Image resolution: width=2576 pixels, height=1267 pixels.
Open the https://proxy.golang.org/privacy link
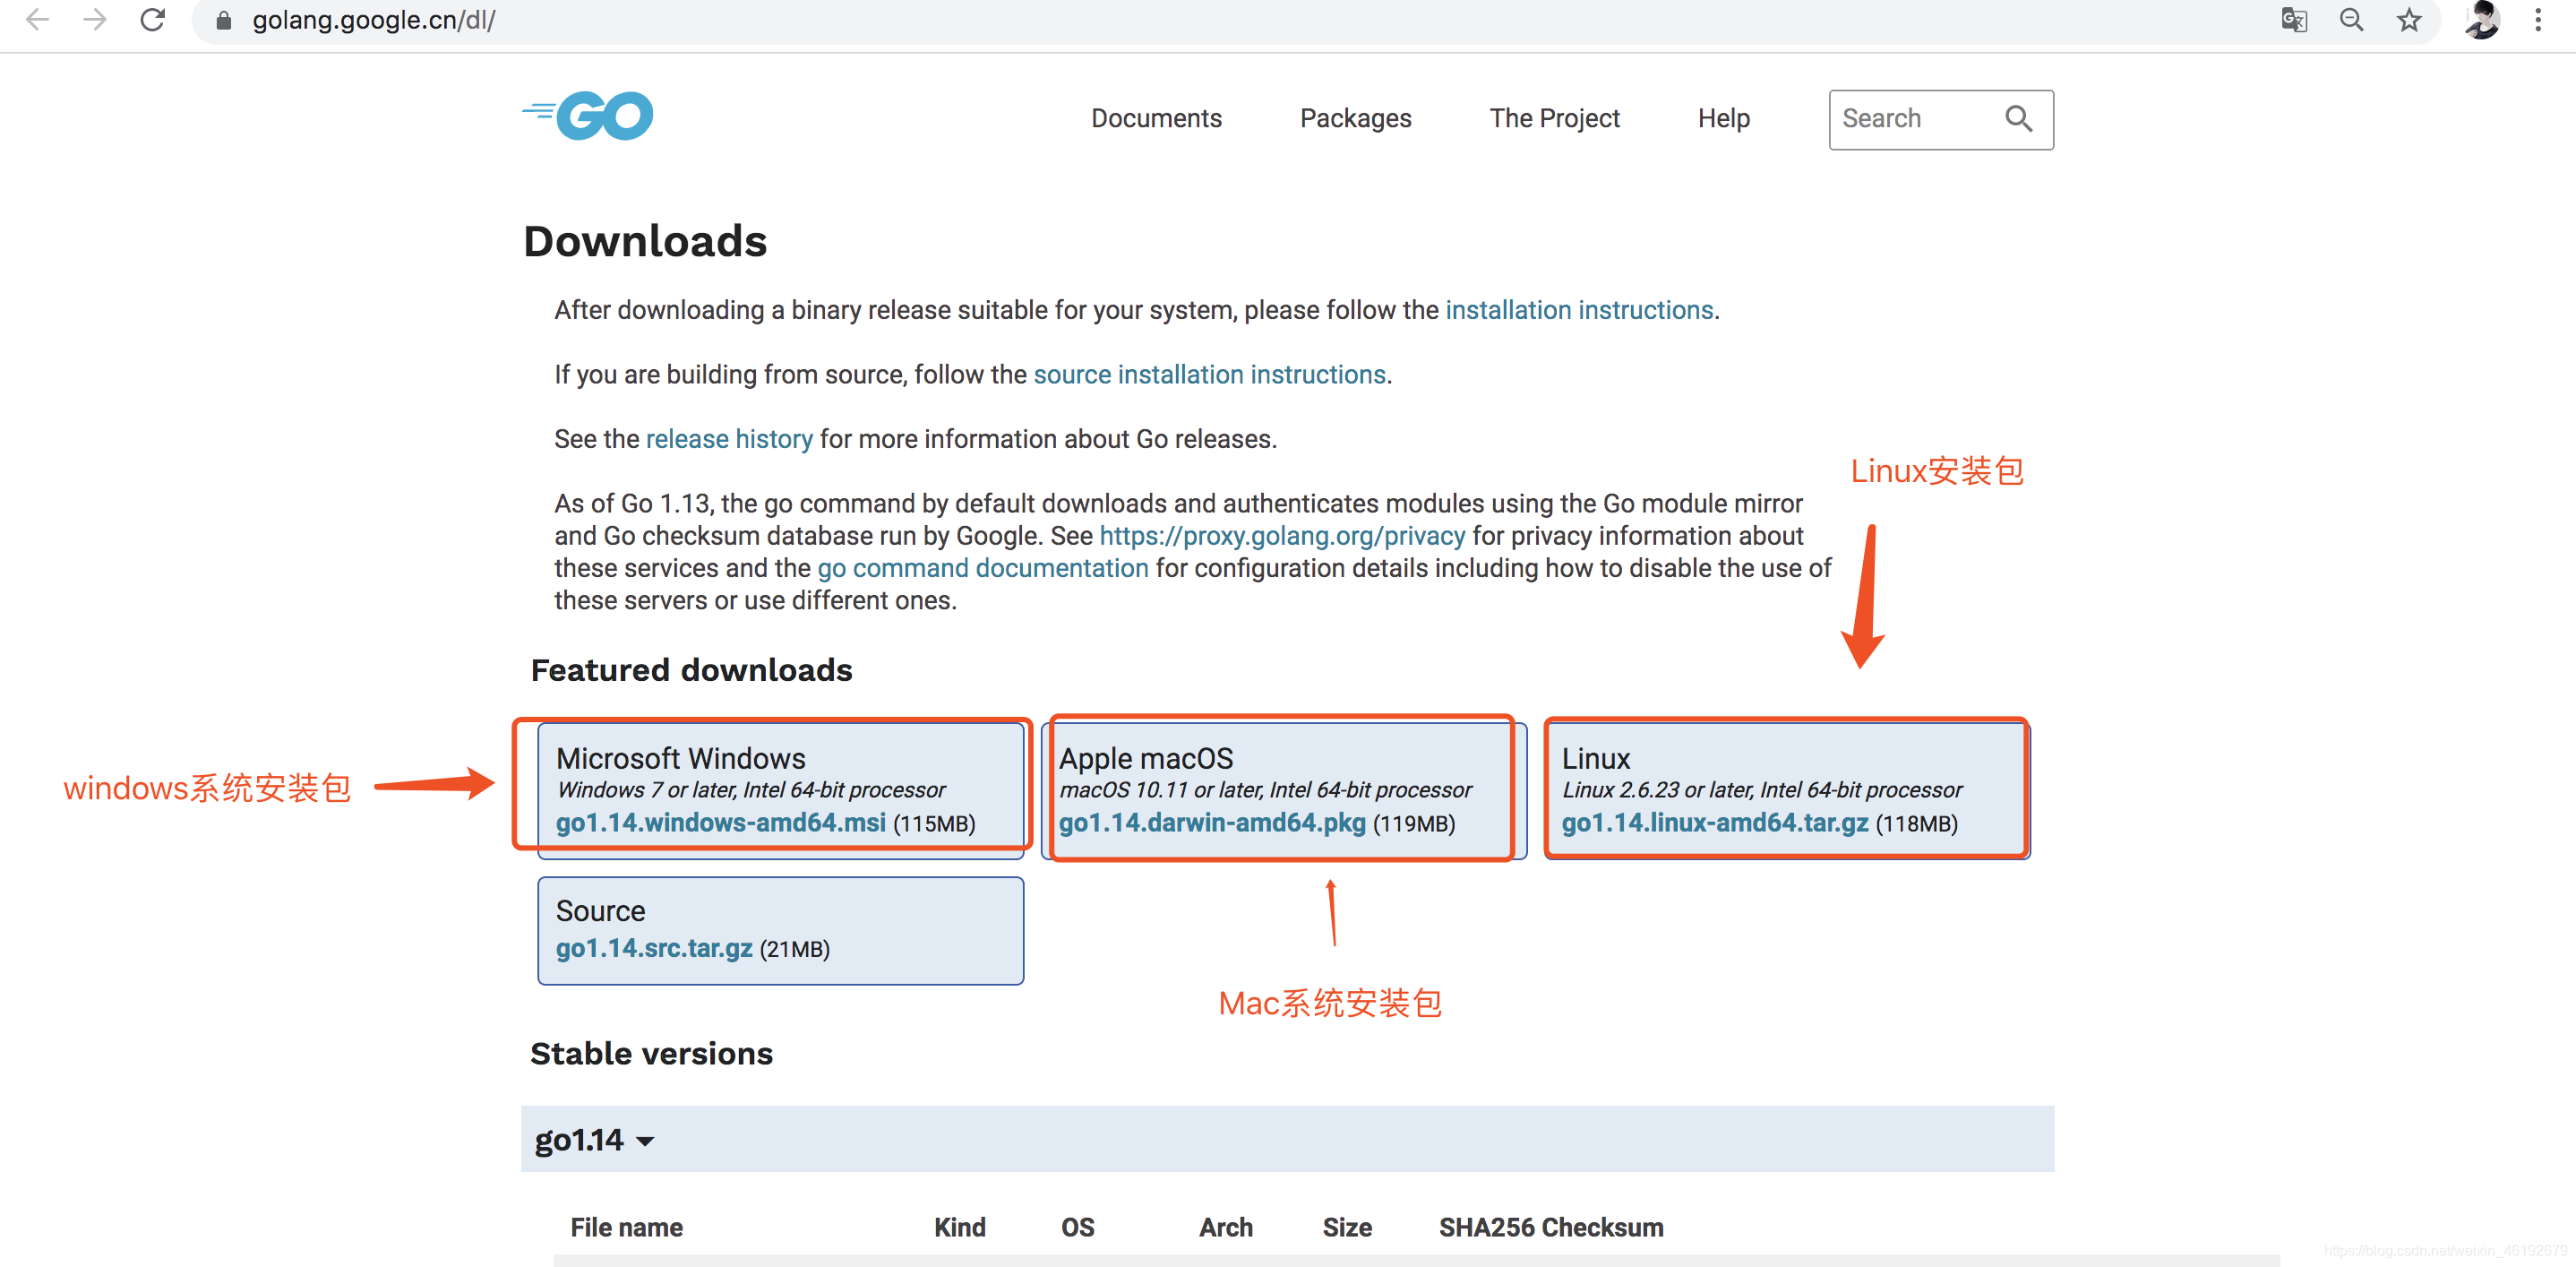1282,536
